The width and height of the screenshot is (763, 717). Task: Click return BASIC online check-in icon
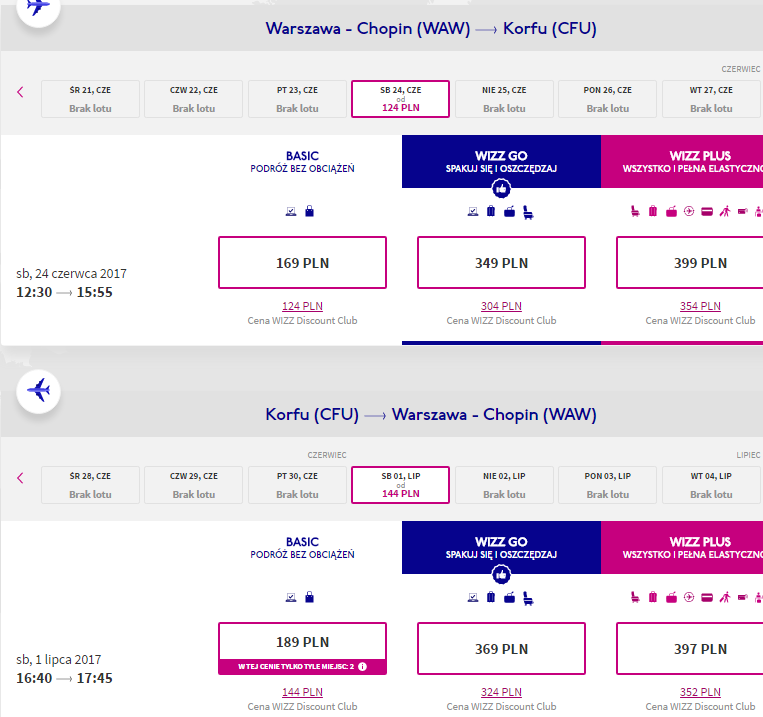click(291, 597)
